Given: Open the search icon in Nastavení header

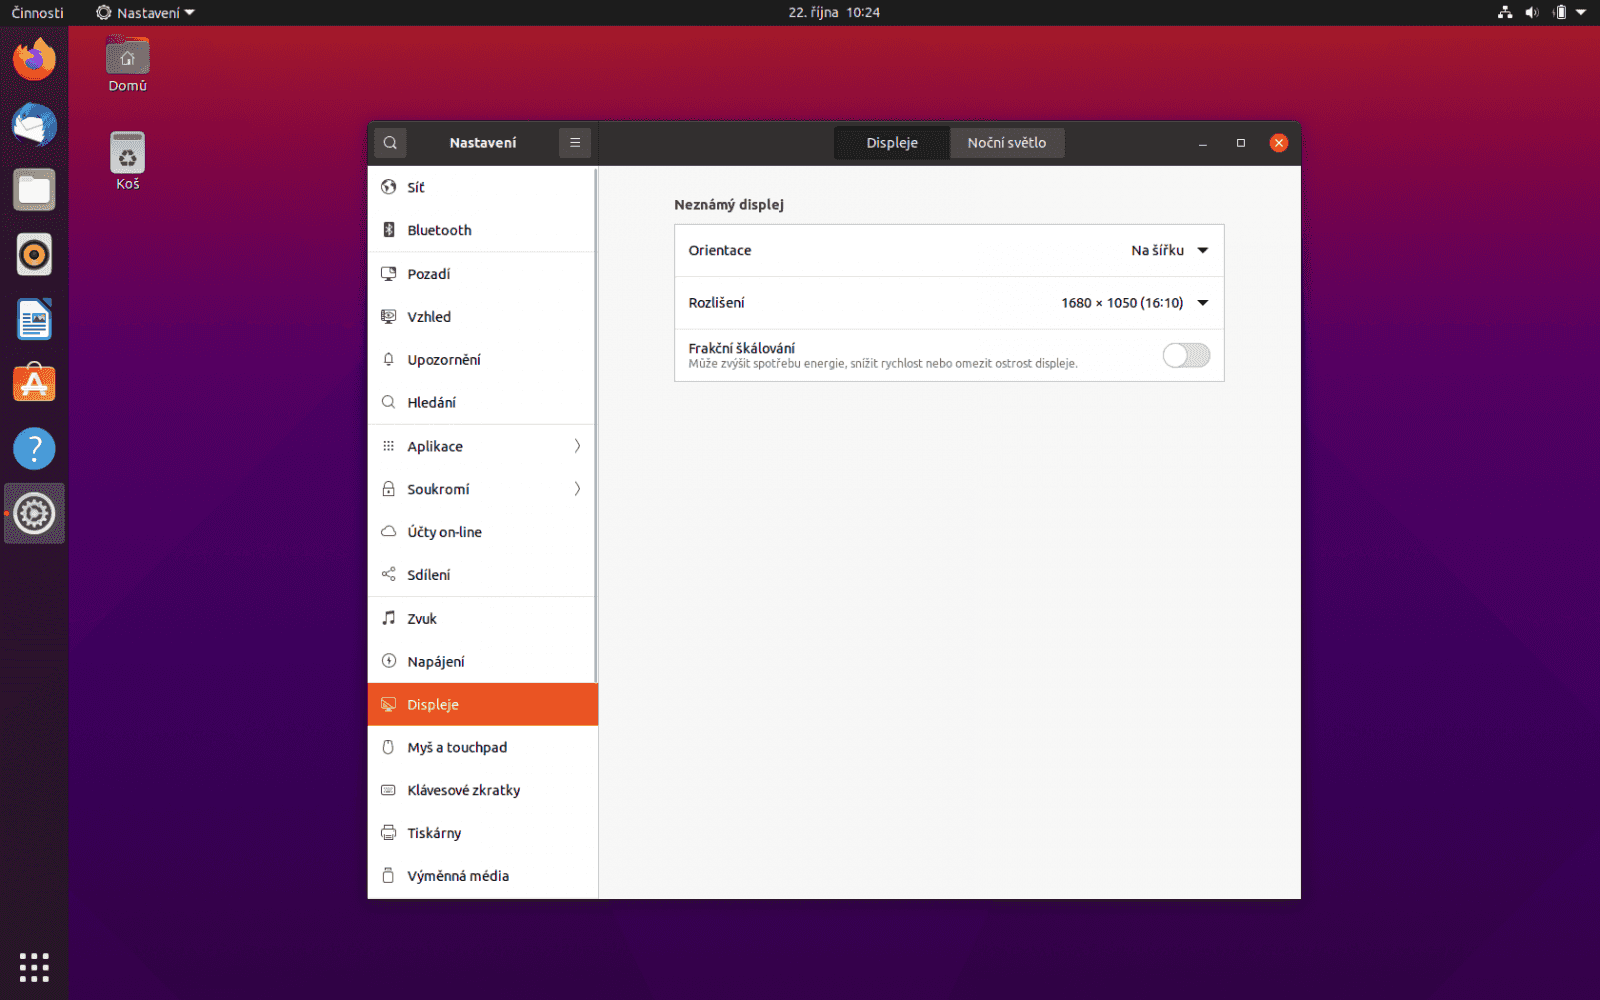Looking at the screenshot, I should (x=389, y=142).
